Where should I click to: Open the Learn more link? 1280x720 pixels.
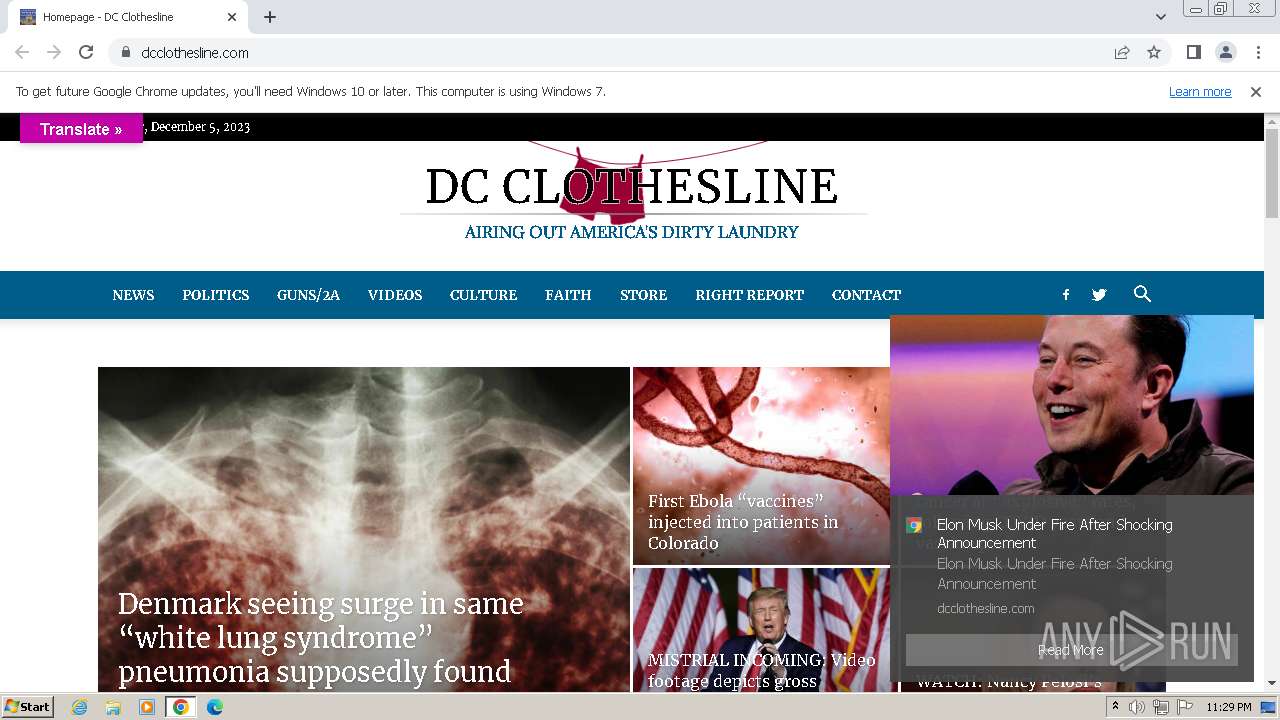pyautogui.click(x=1200, y=91)
